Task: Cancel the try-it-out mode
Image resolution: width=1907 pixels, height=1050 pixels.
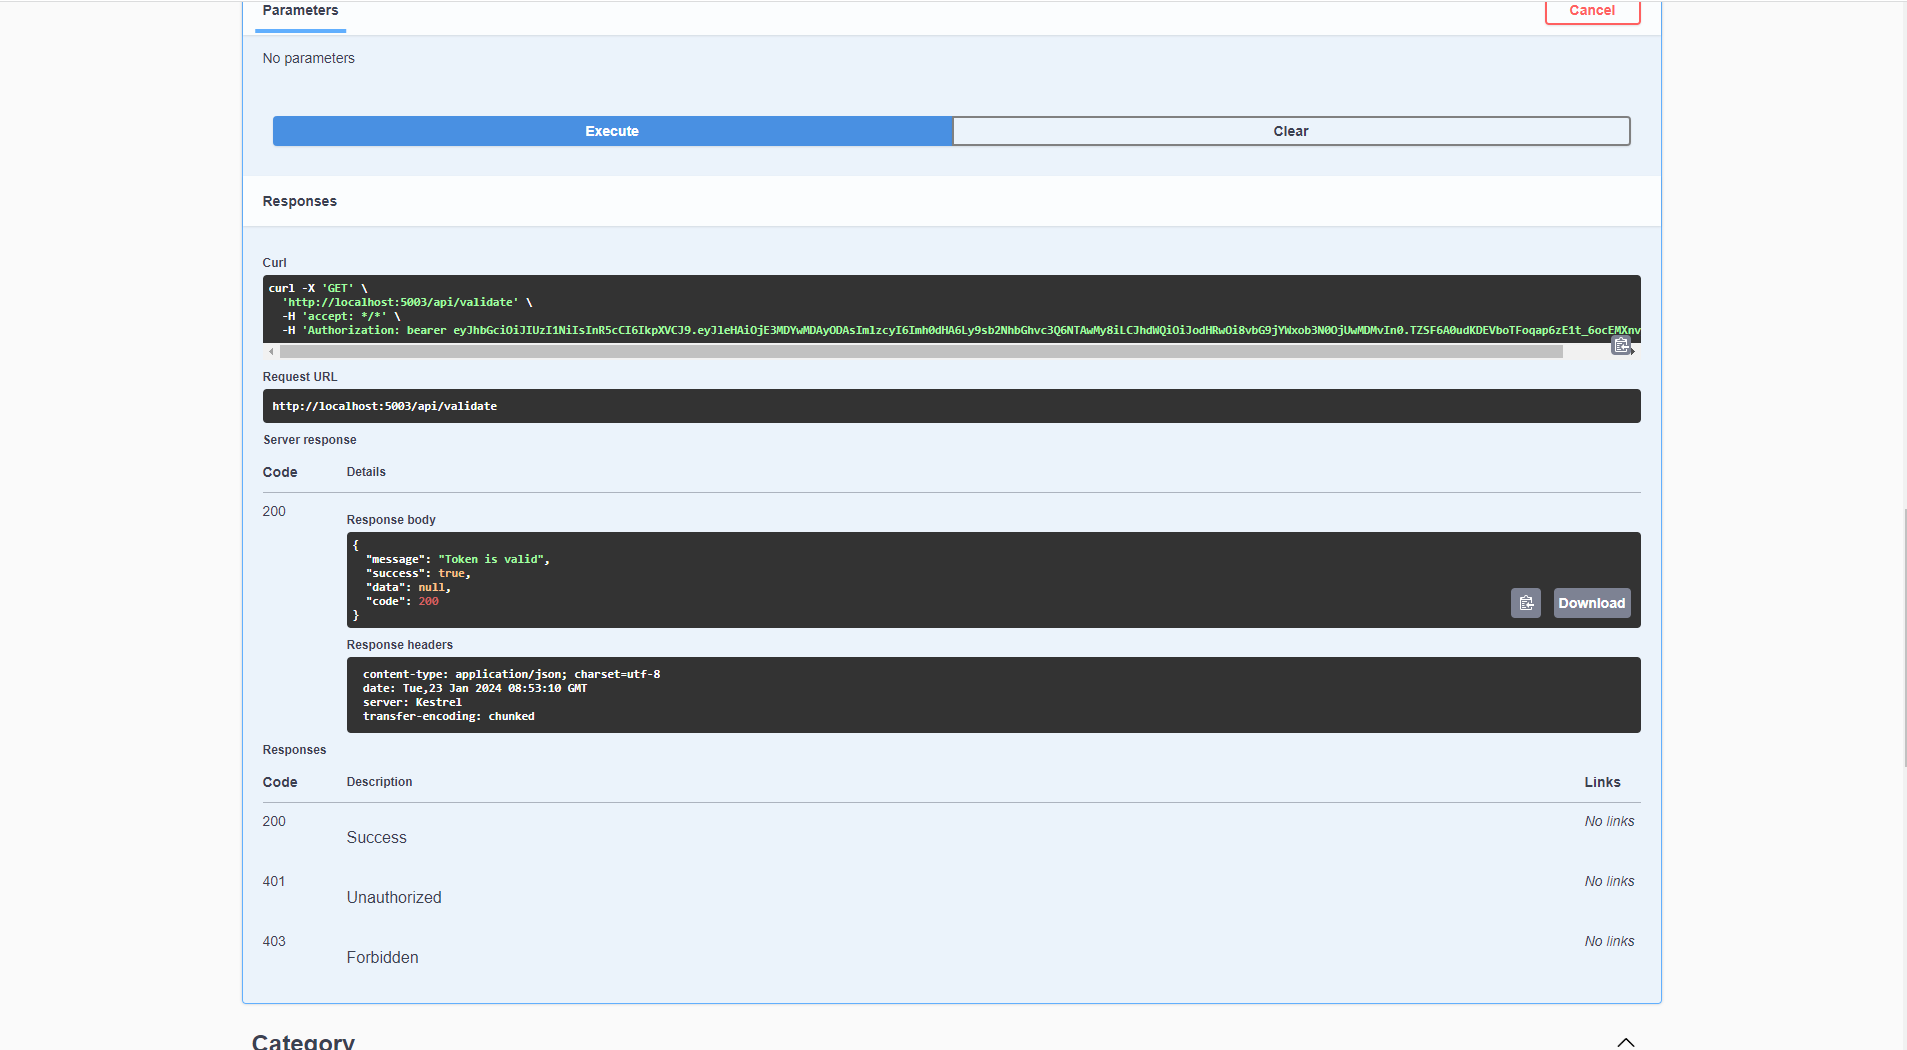Action: tap(1592, 11)
